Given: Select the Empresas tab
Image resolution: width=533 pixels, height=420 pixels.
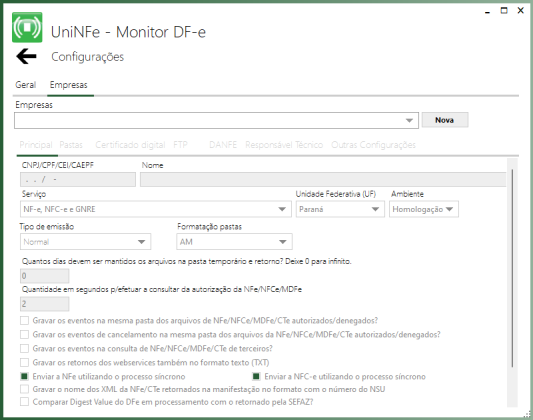Looking at the screenshot, I should [69, 85].
